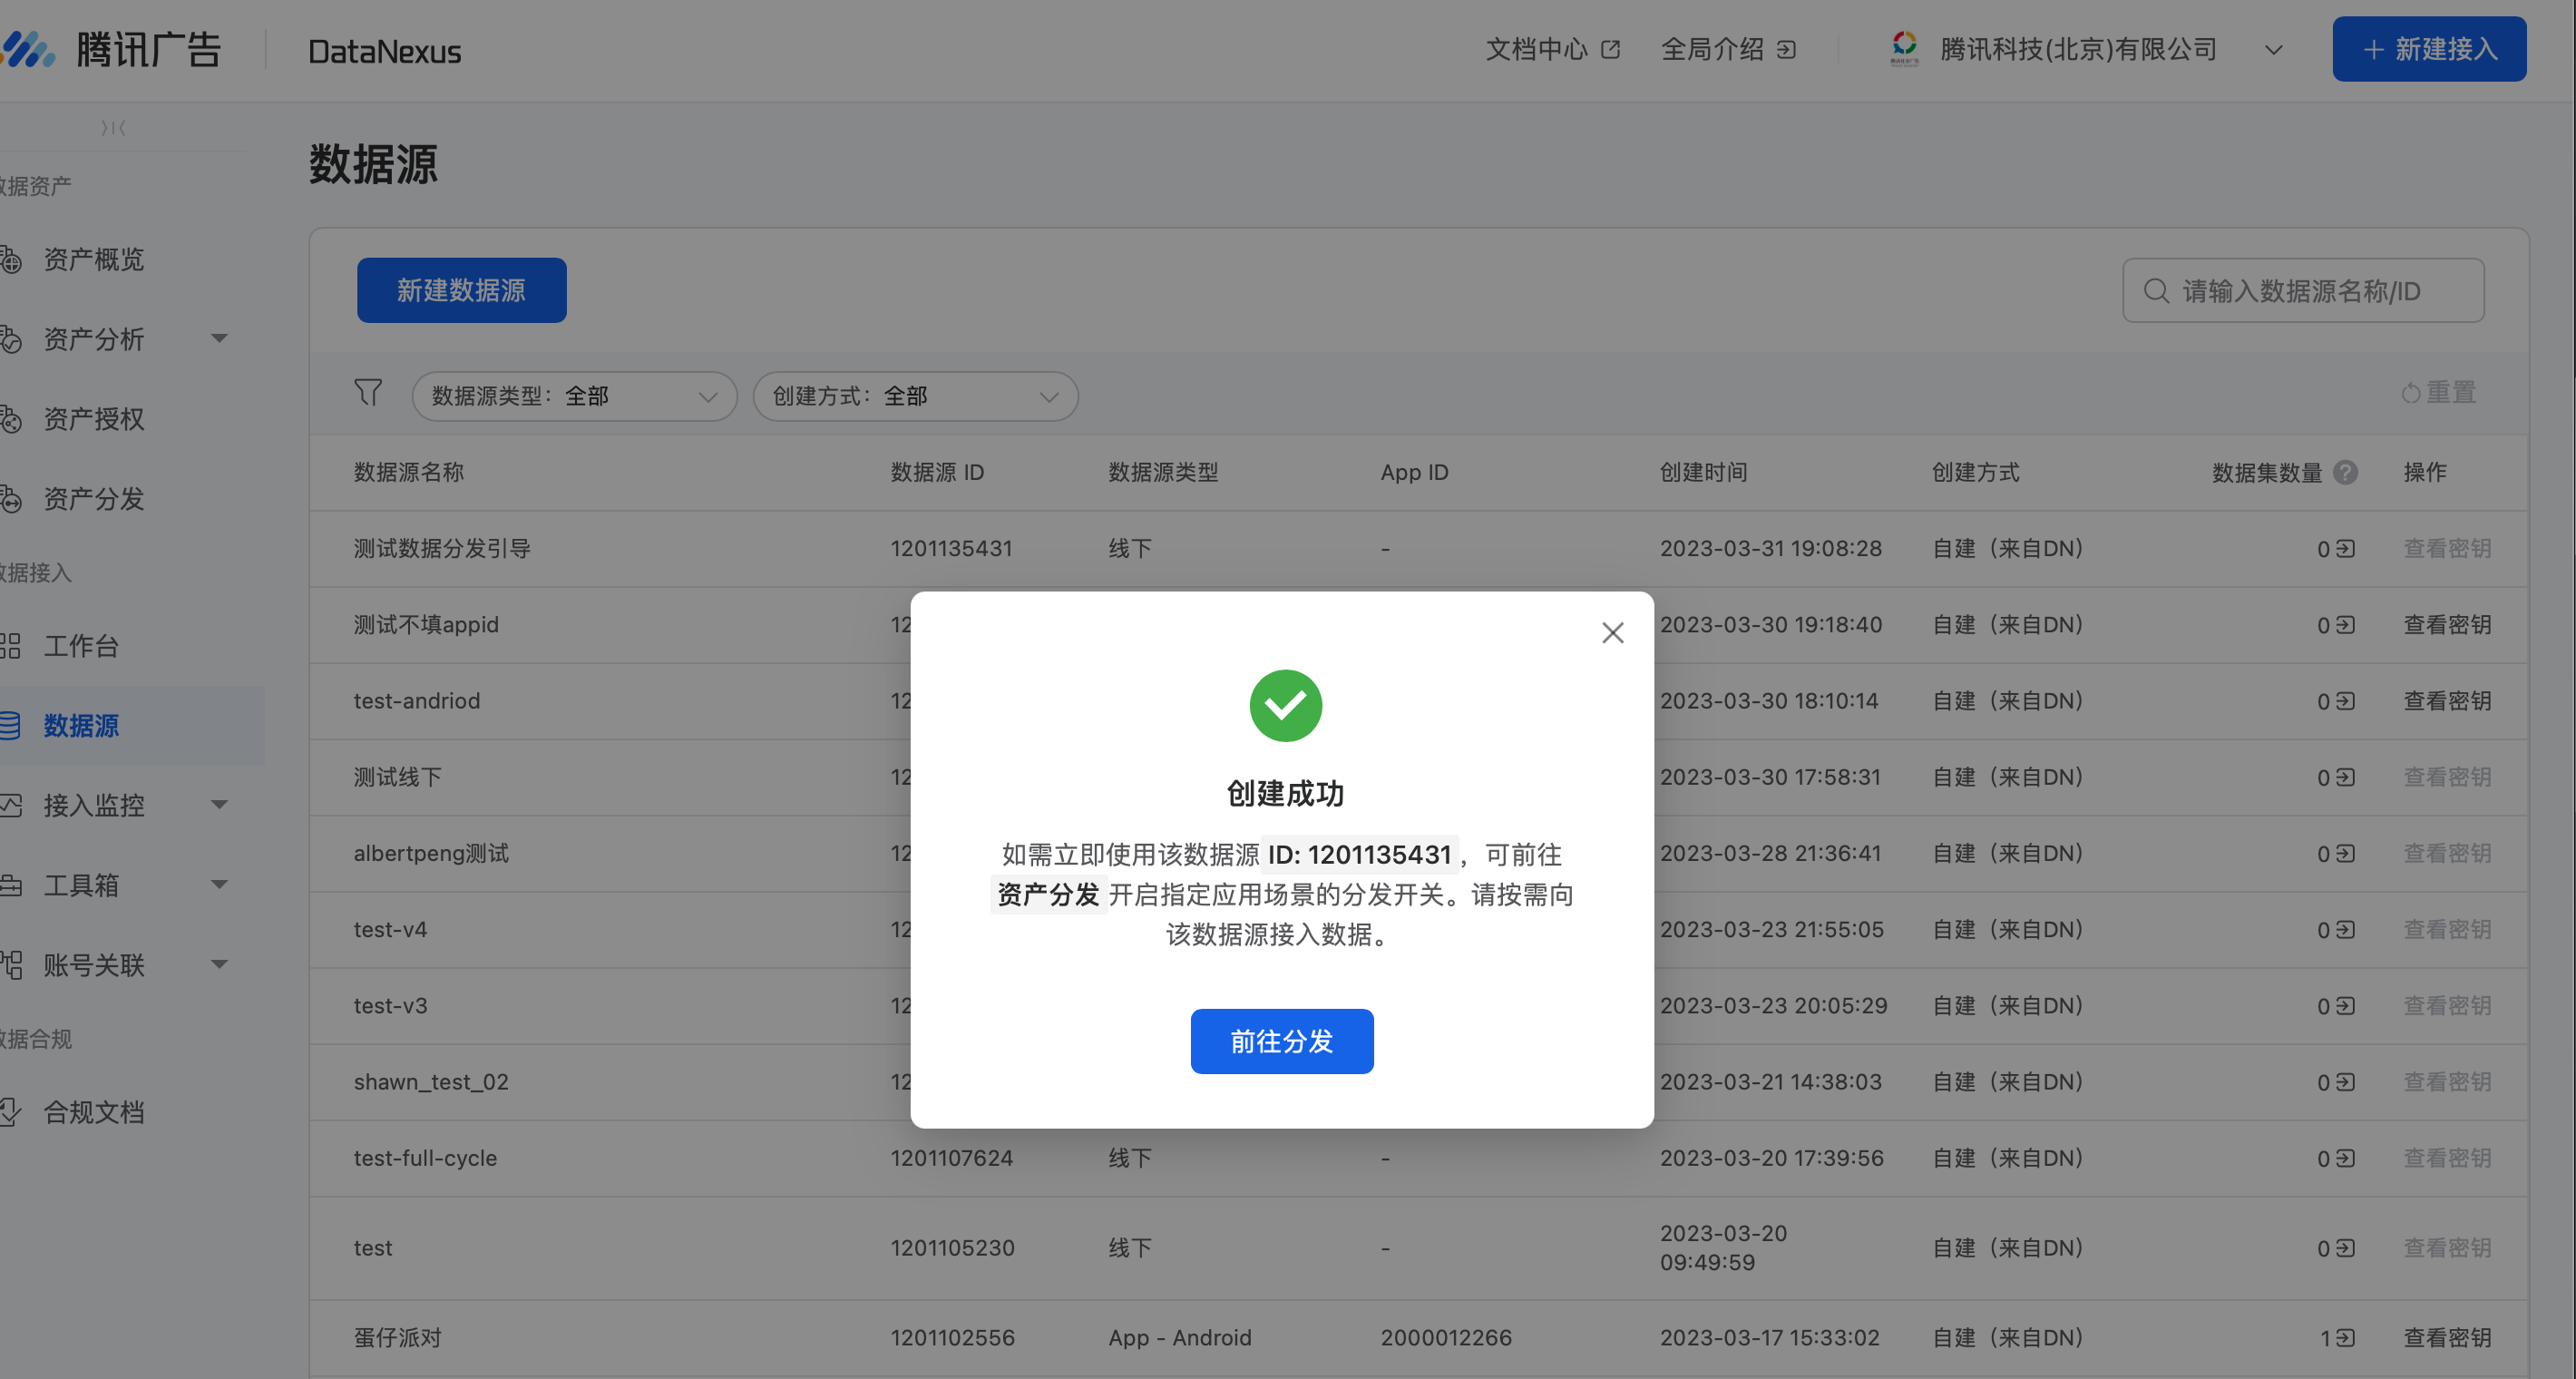Open dataset count icon for test-andriod row
Viewport: 2576px width, 1379px height.
[2345, 701]
